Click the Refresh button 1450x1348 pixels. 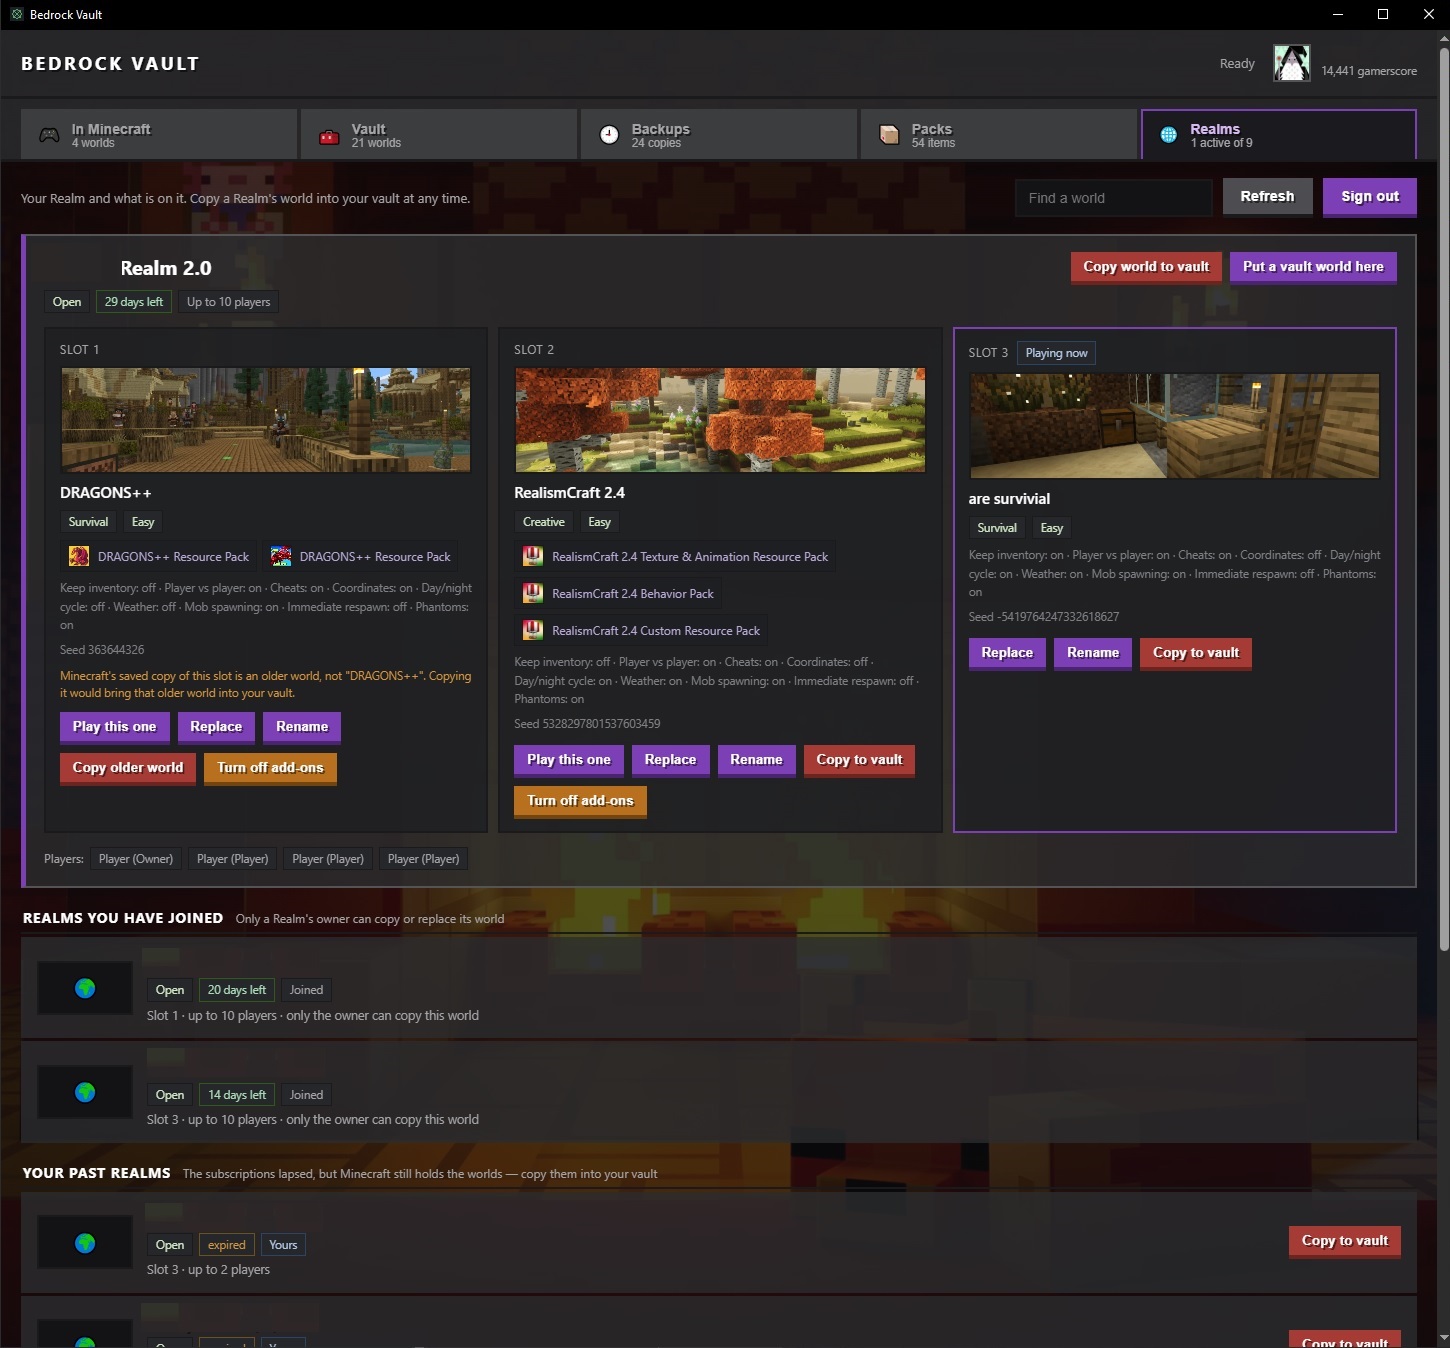[x=1267, y=197]
